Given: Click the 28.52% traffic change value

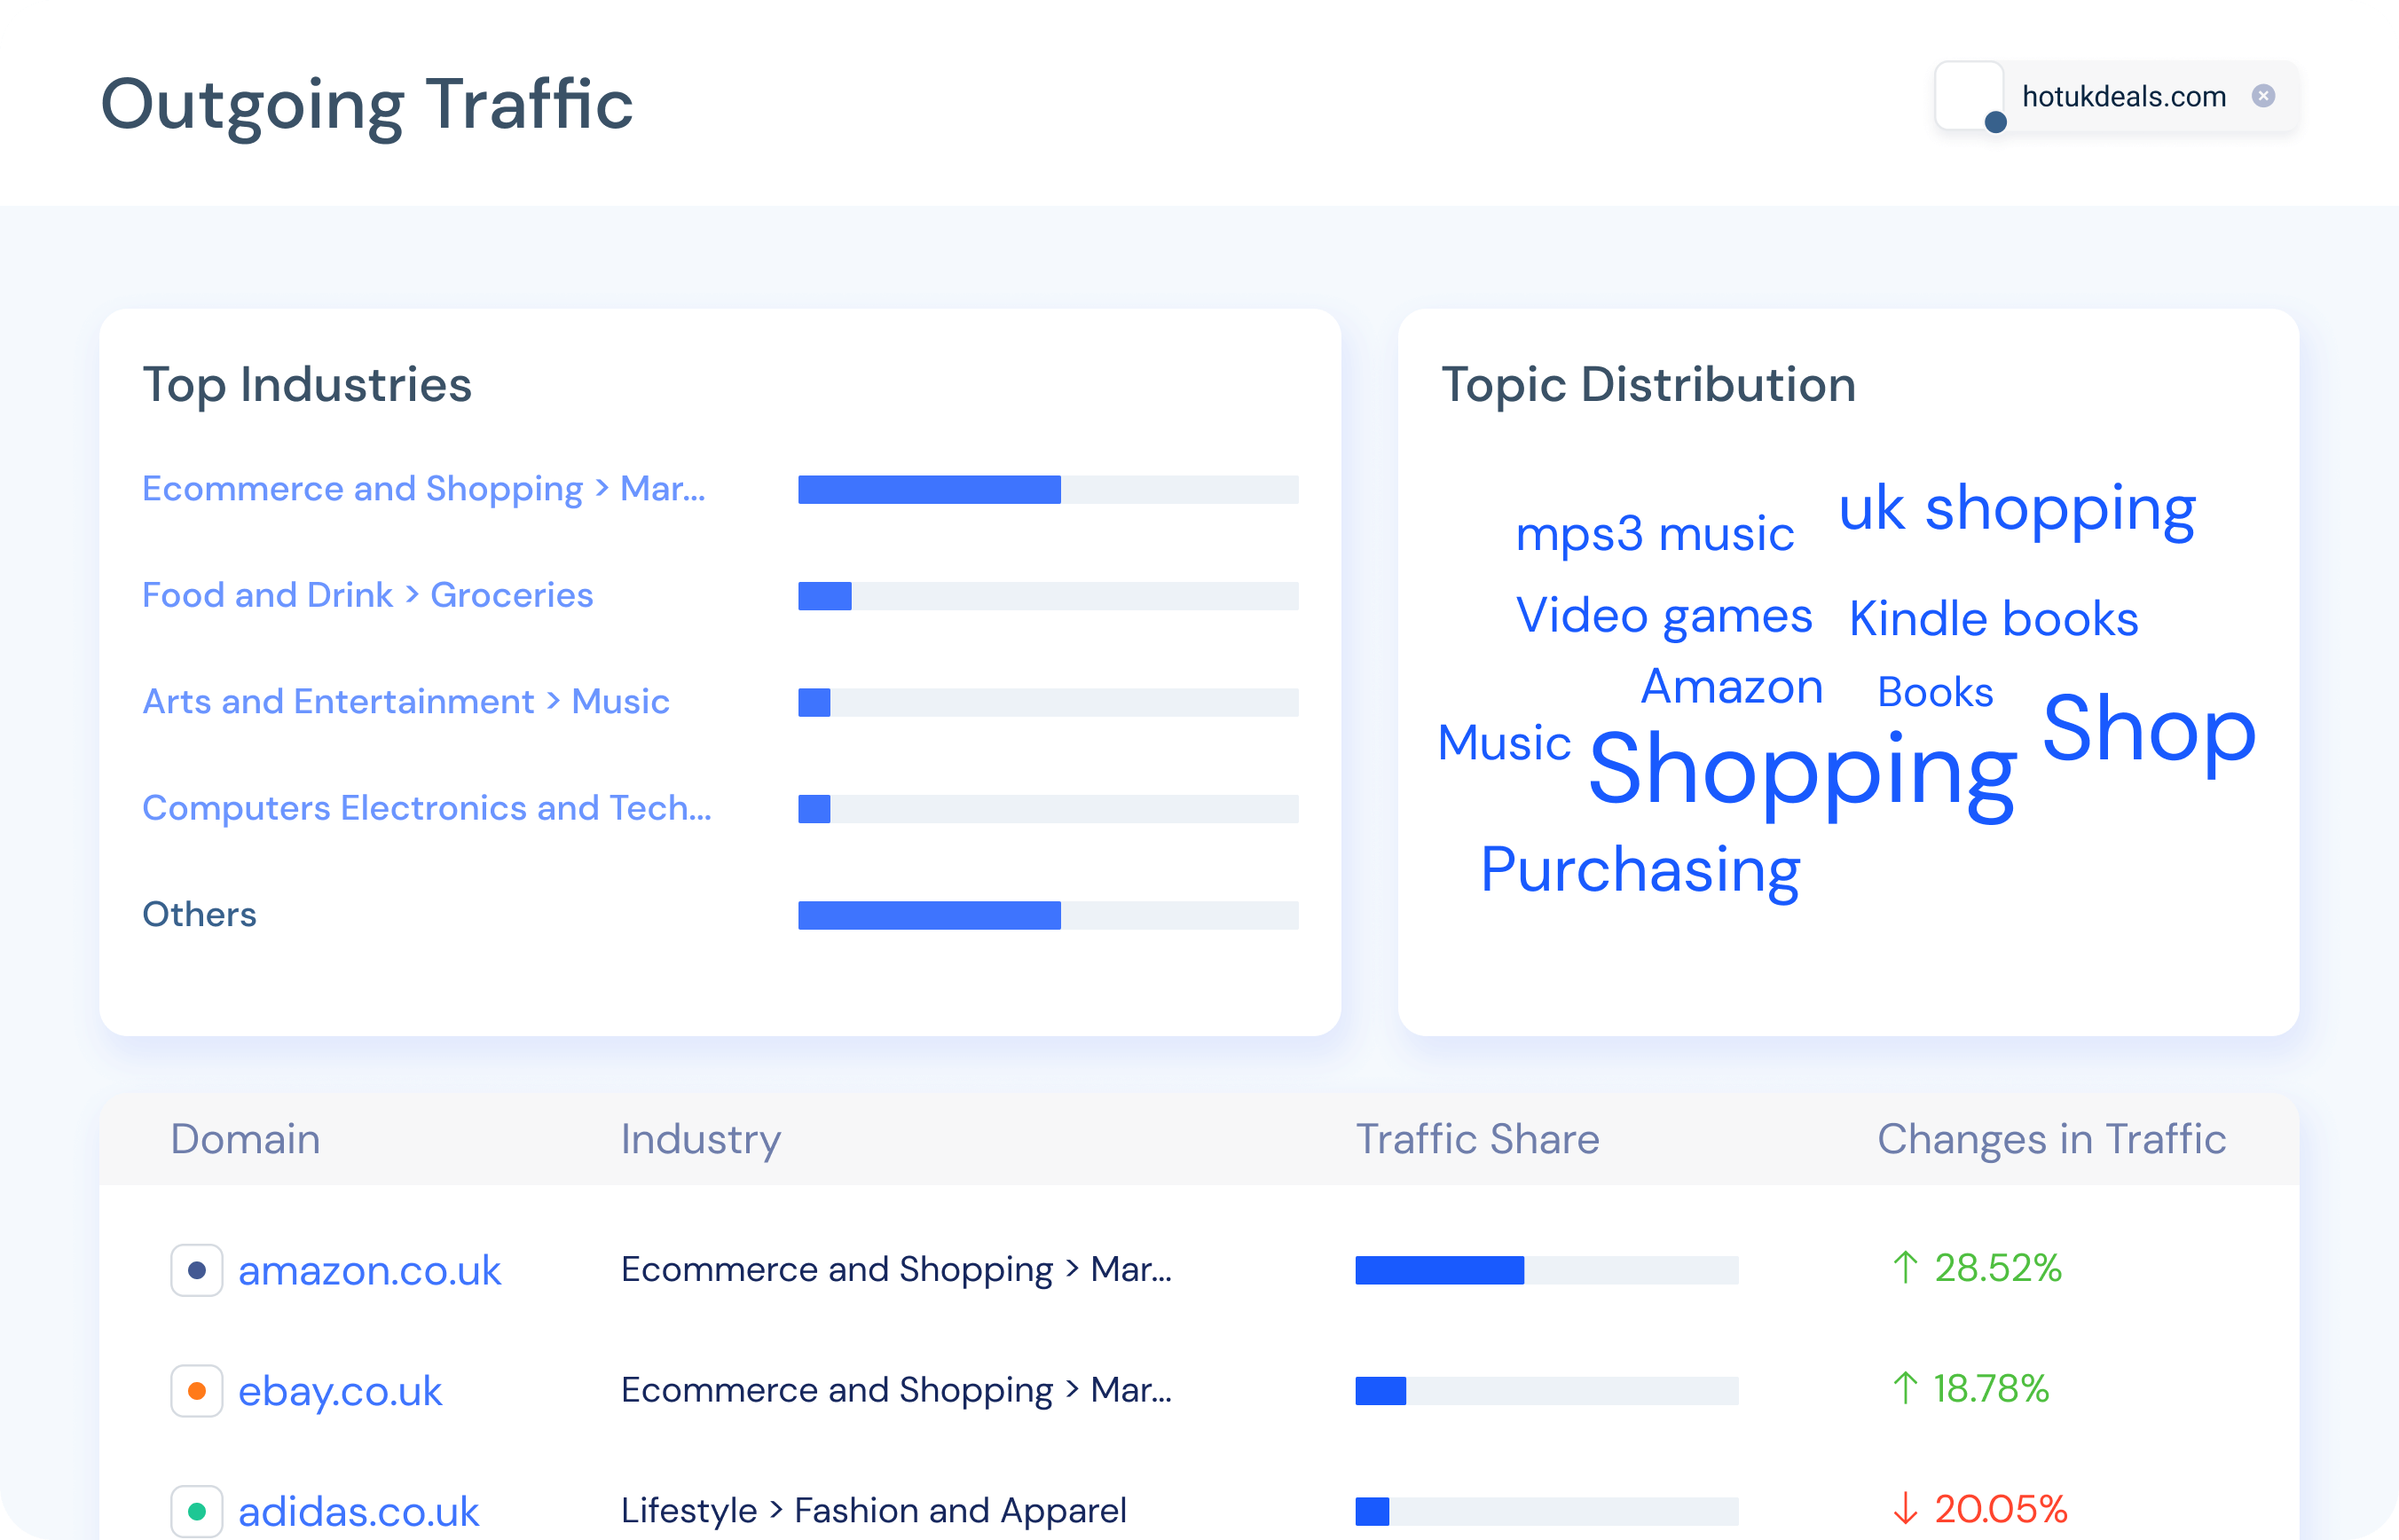Looking at the screenshot, I should (x=1998, y=1268).
